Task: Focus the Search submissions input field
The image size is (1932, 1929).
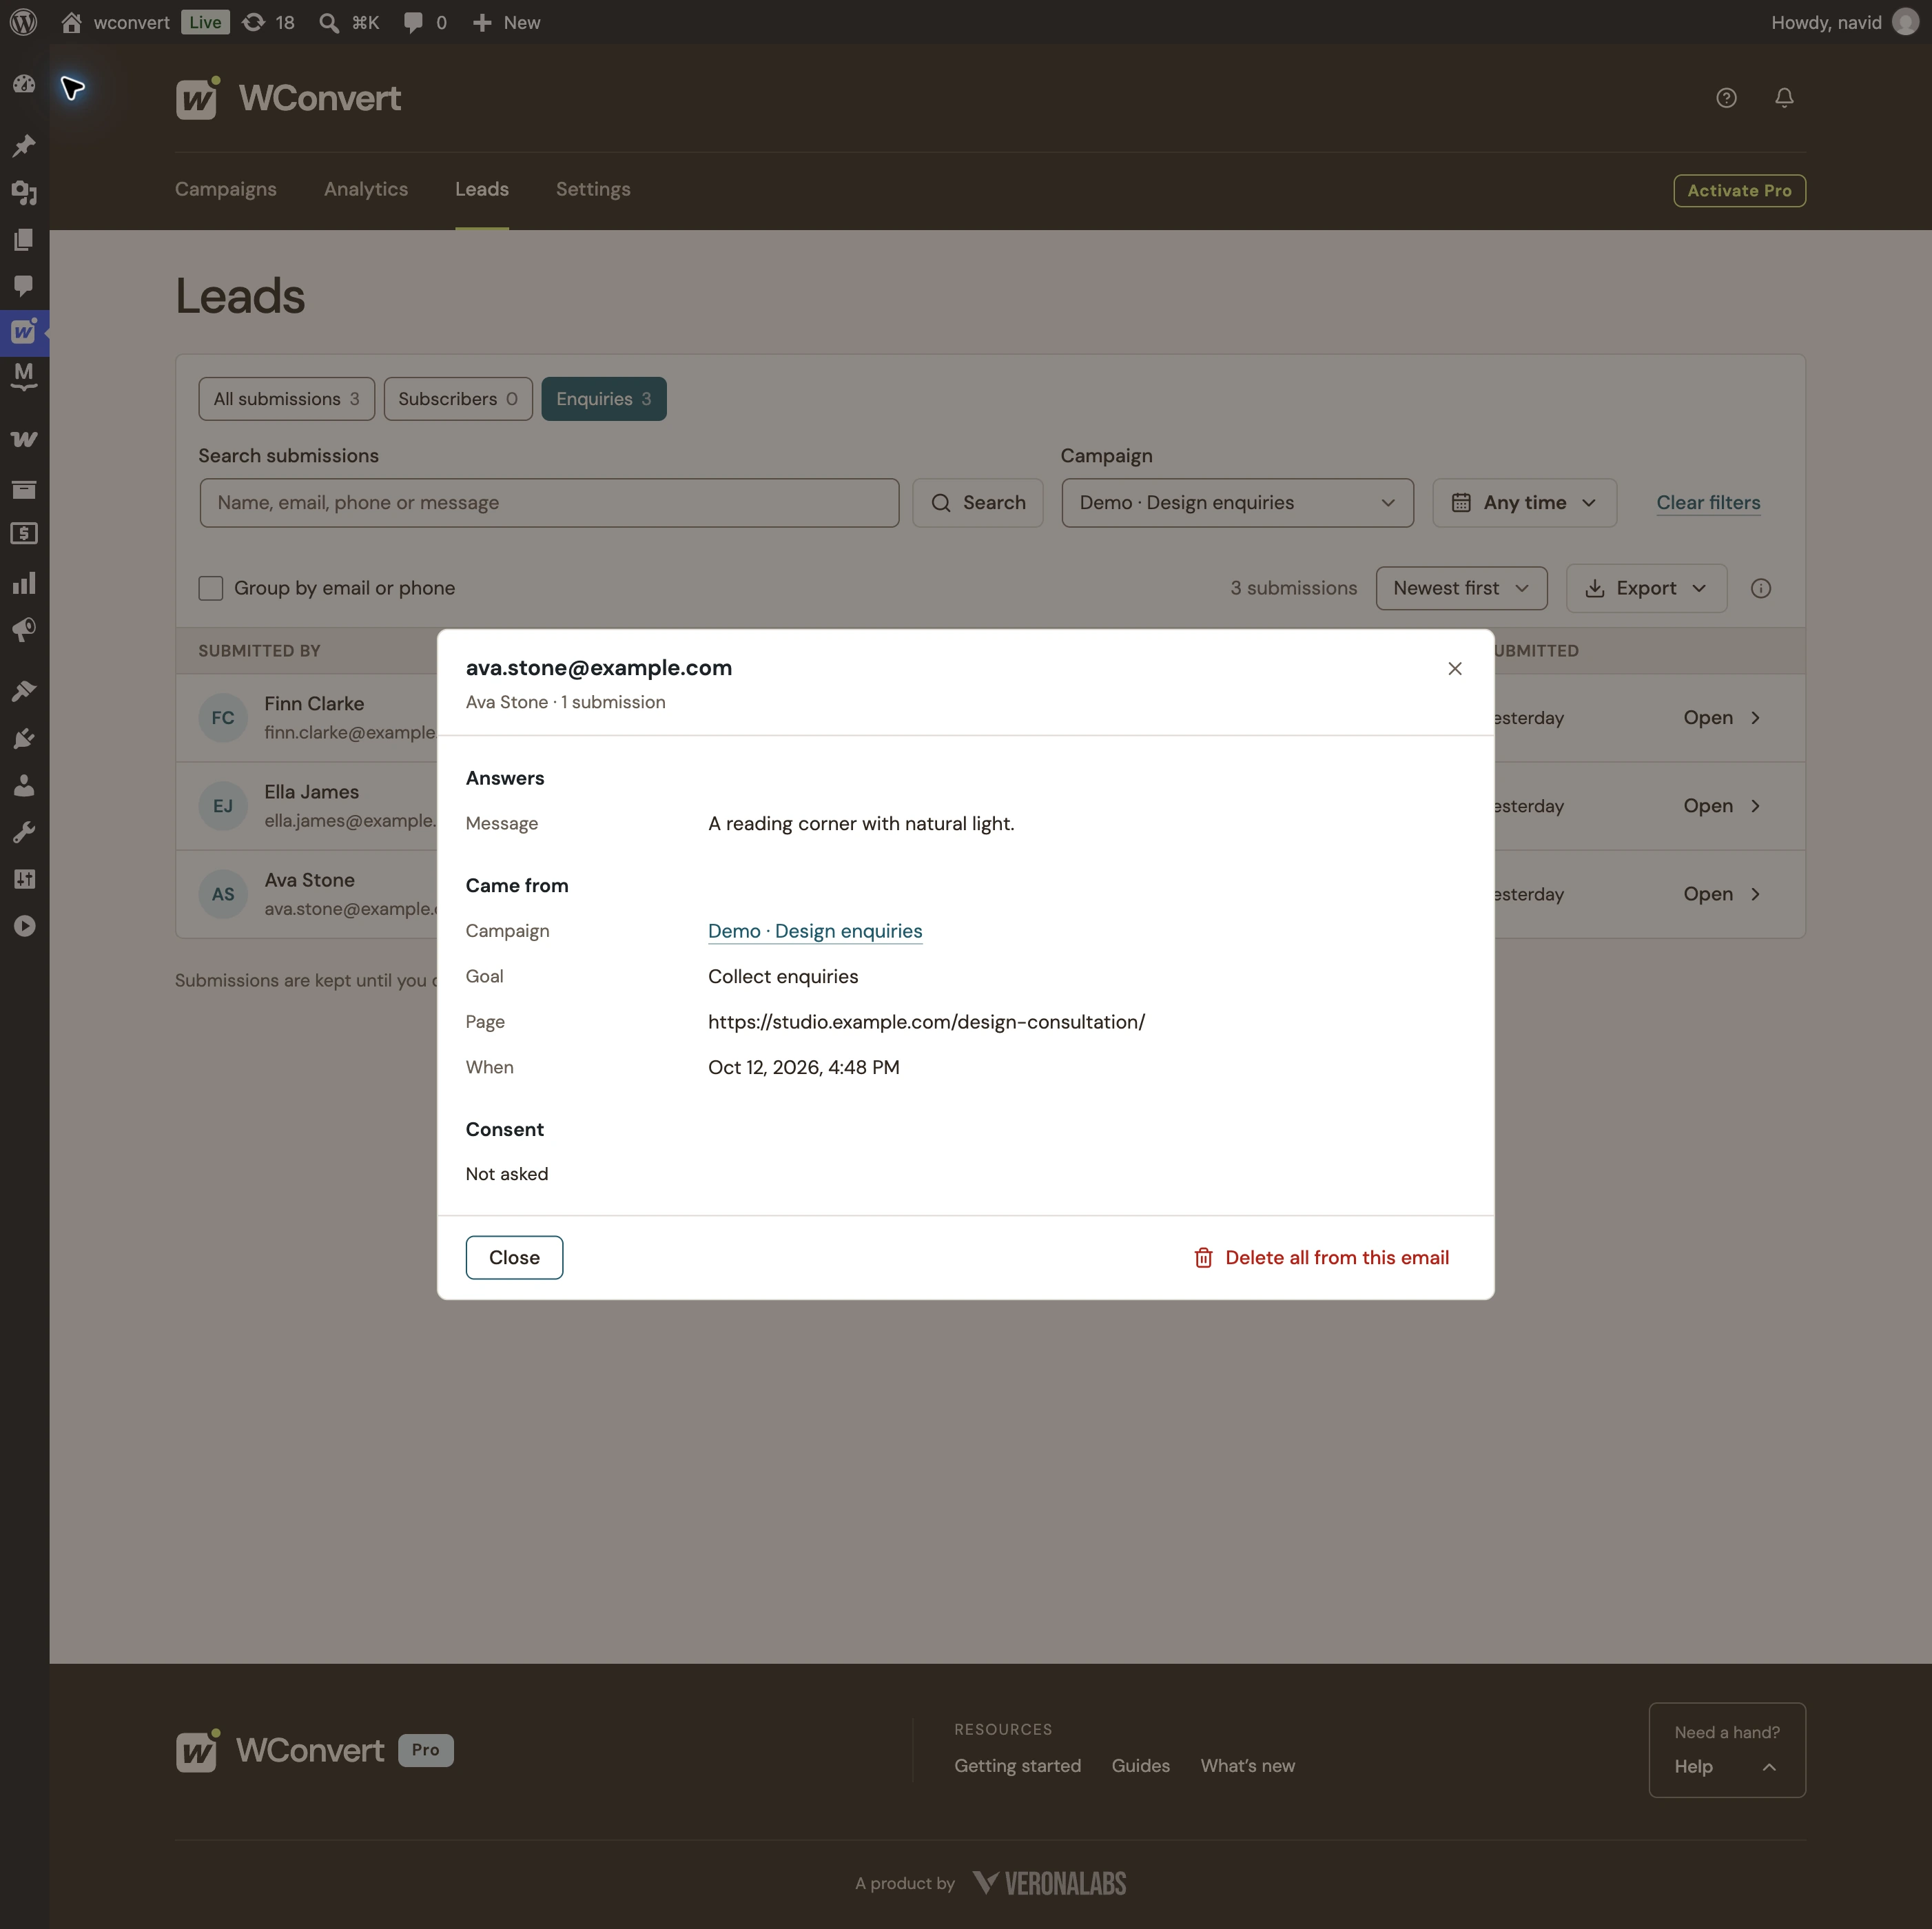Action: (549, 503)
